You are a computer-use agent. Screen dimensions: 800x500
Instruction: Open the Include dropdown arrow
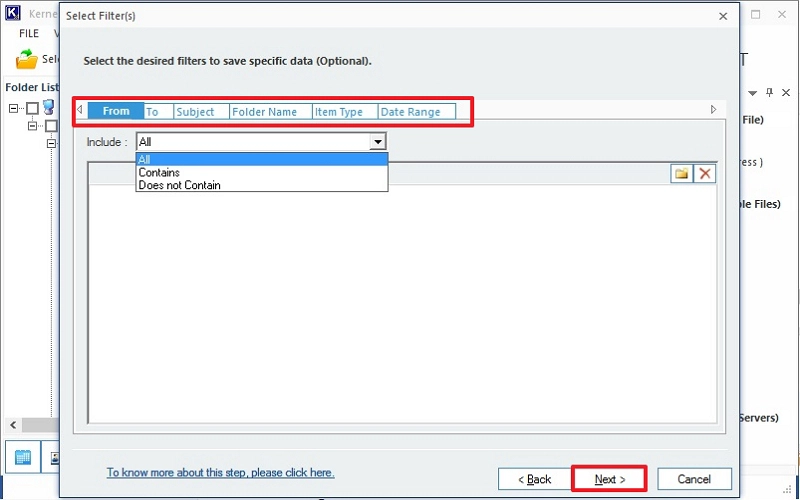pos(377,142)
